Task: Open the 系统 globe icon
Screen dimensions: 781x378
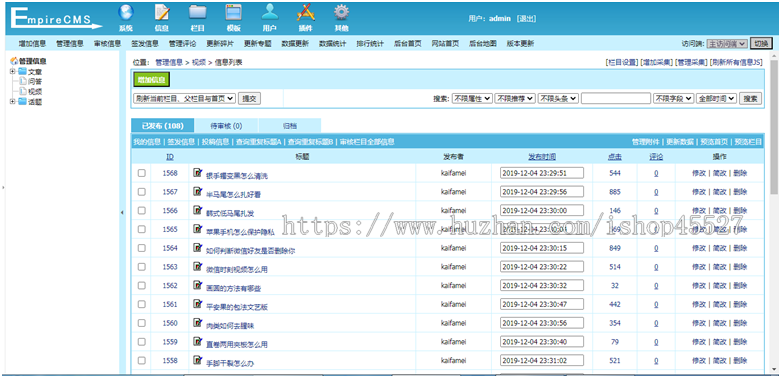Action: pyautogui.click(x=126, y=13)
